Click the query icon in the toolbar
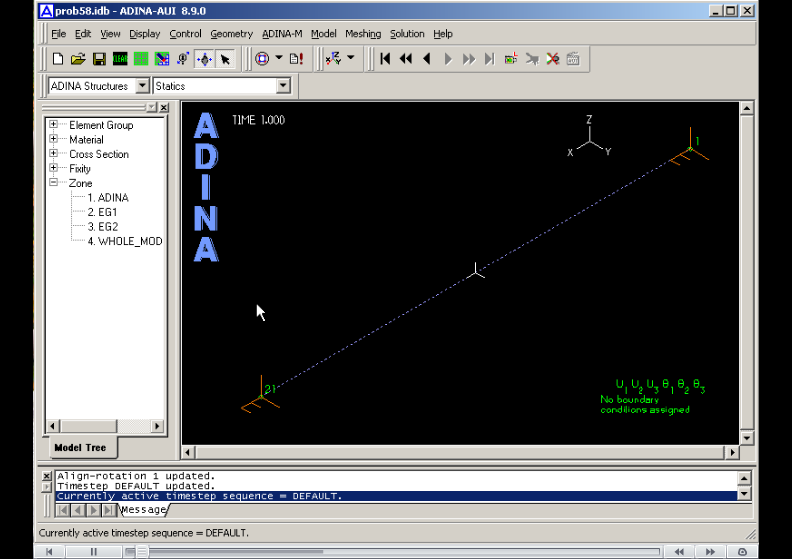Viewport: 792px width, 559px height. 183,59
